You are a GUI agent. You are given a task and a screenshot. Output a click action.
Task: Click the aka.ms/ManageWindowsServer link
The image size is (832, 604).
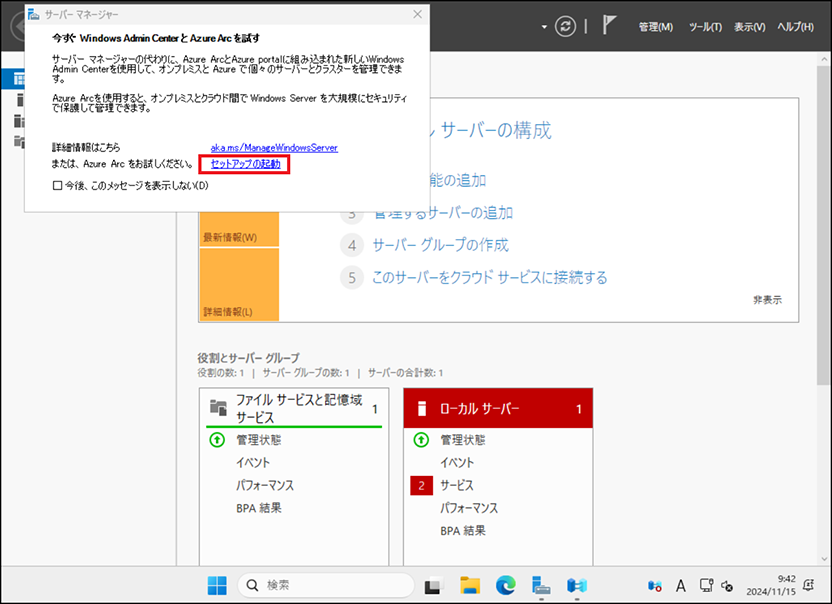pyautogui.click(x=274, y=148)
